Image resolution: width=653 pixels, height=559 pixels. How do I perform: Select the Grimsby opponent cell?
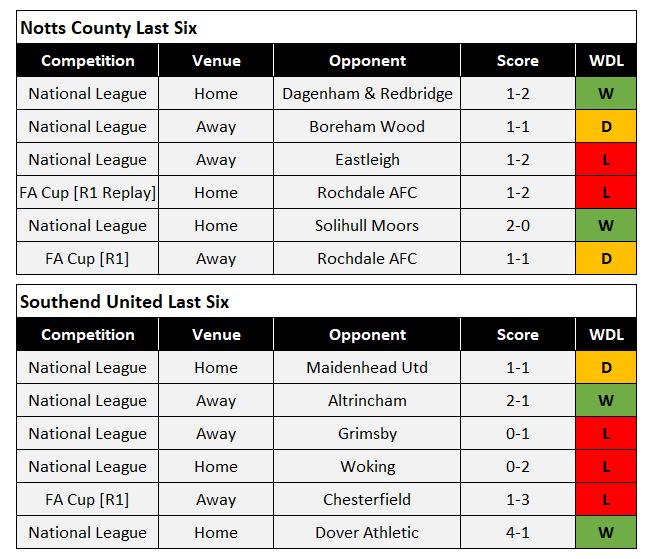pos(367,434)
